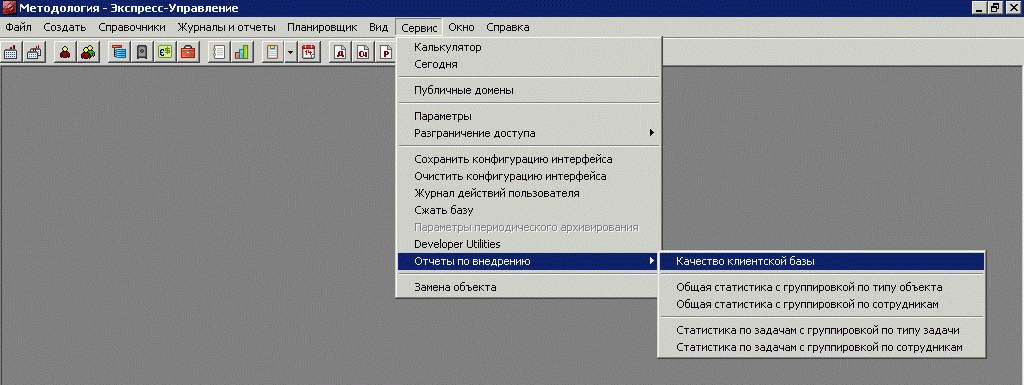Screen dimensions: 1024x385
Task: Open the calendar icon showing 14
Action: (x=308, y=52)
